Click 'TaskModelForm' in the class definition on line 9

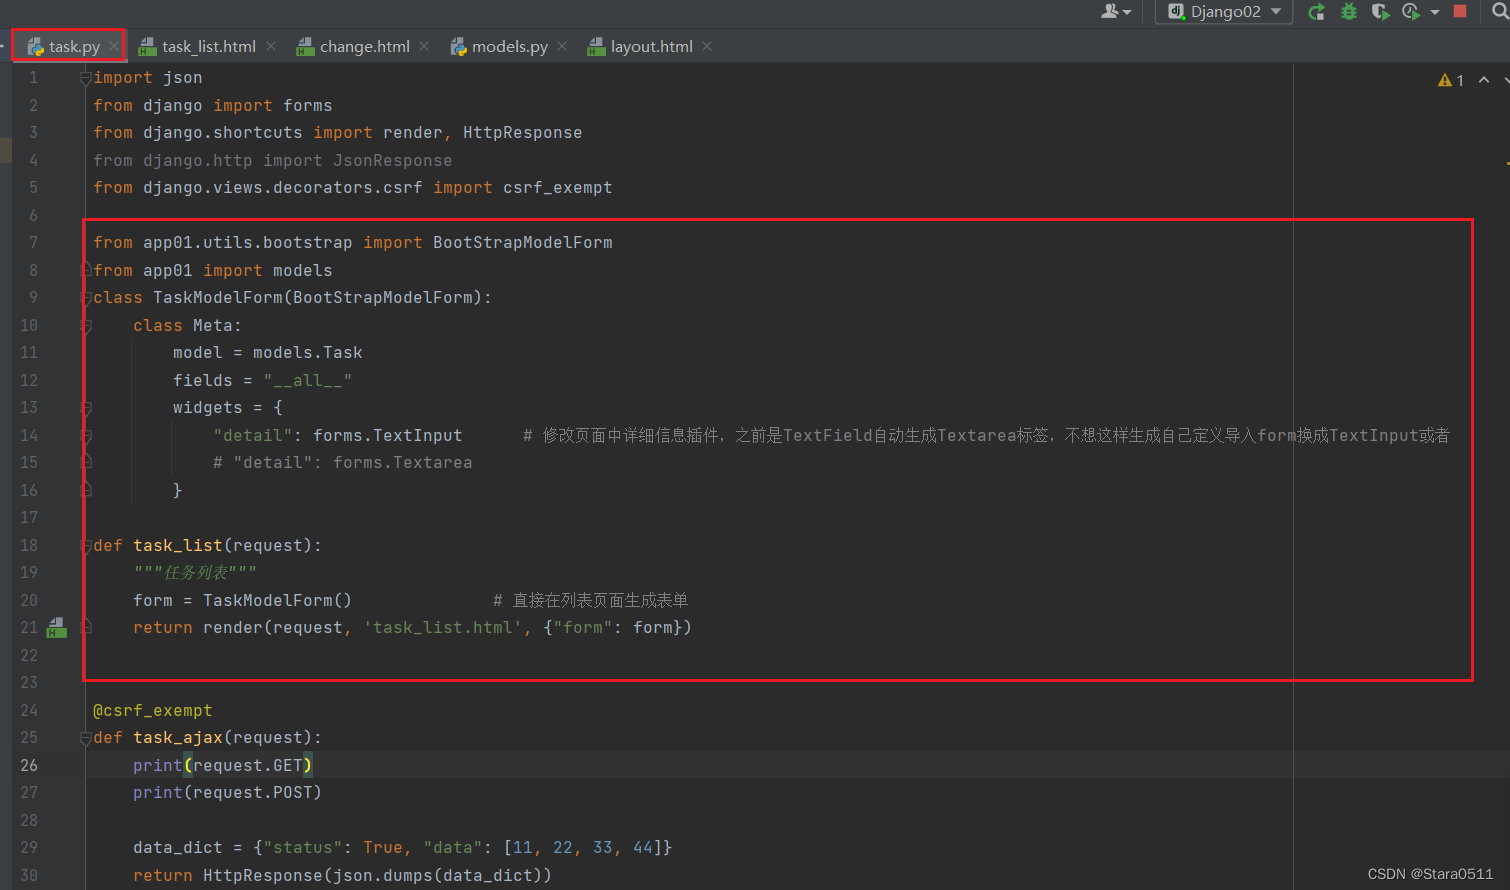coord(218,298)
